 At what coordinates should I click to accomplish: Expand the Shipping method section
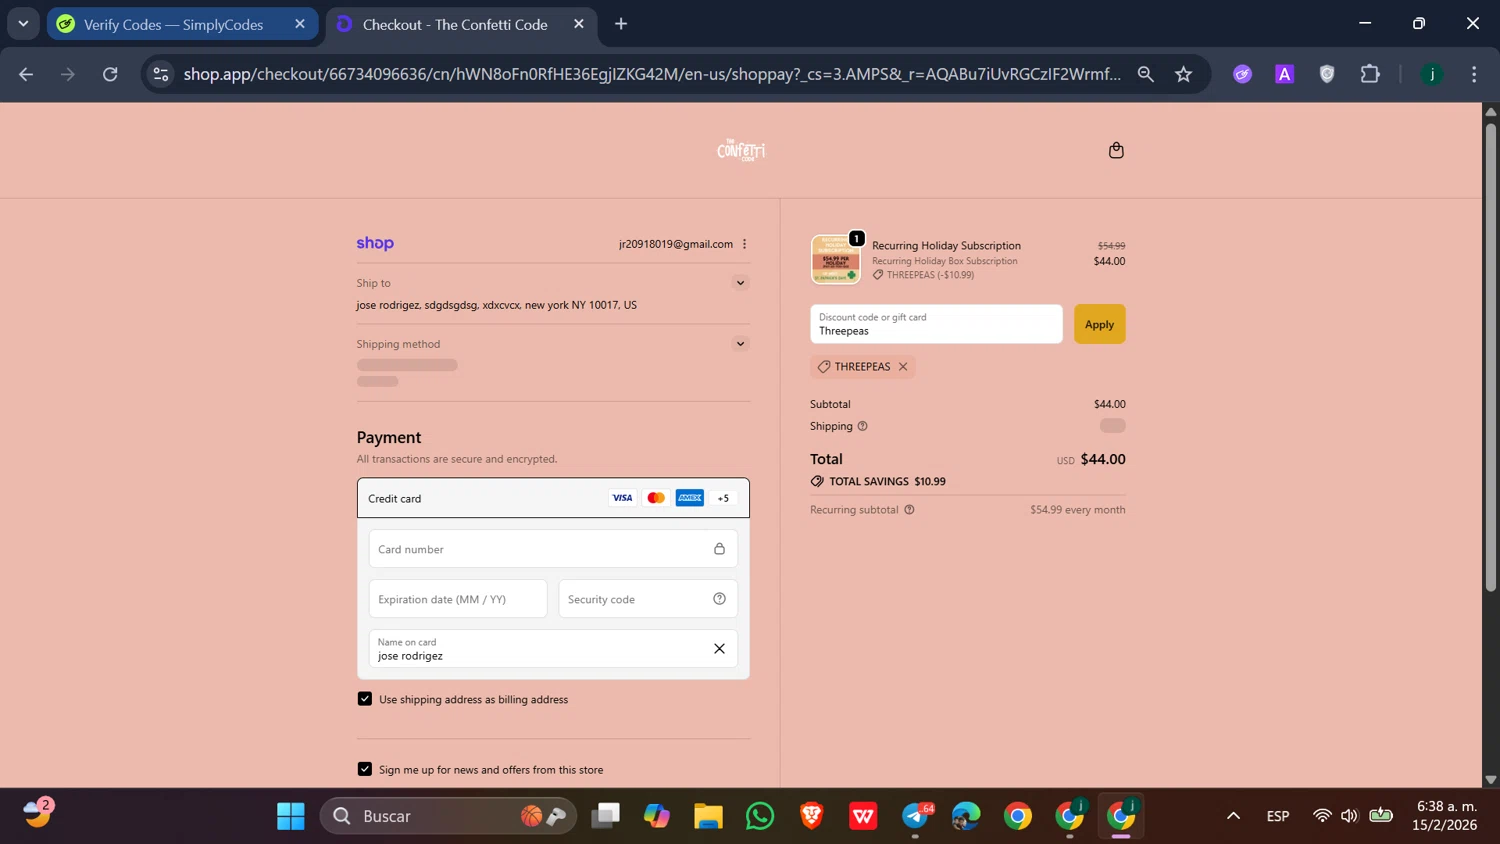[x=740, y=344]
